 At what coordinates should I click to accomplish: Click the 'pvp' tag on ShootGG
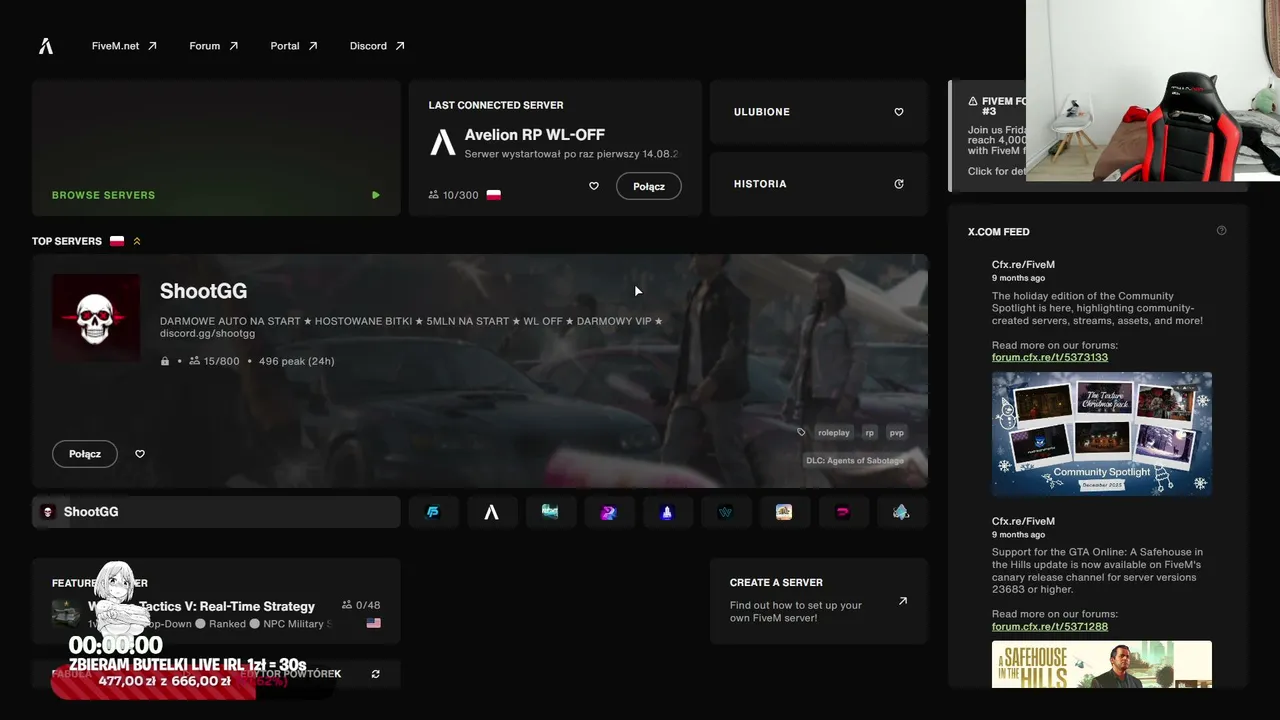(x=896, y=433)
